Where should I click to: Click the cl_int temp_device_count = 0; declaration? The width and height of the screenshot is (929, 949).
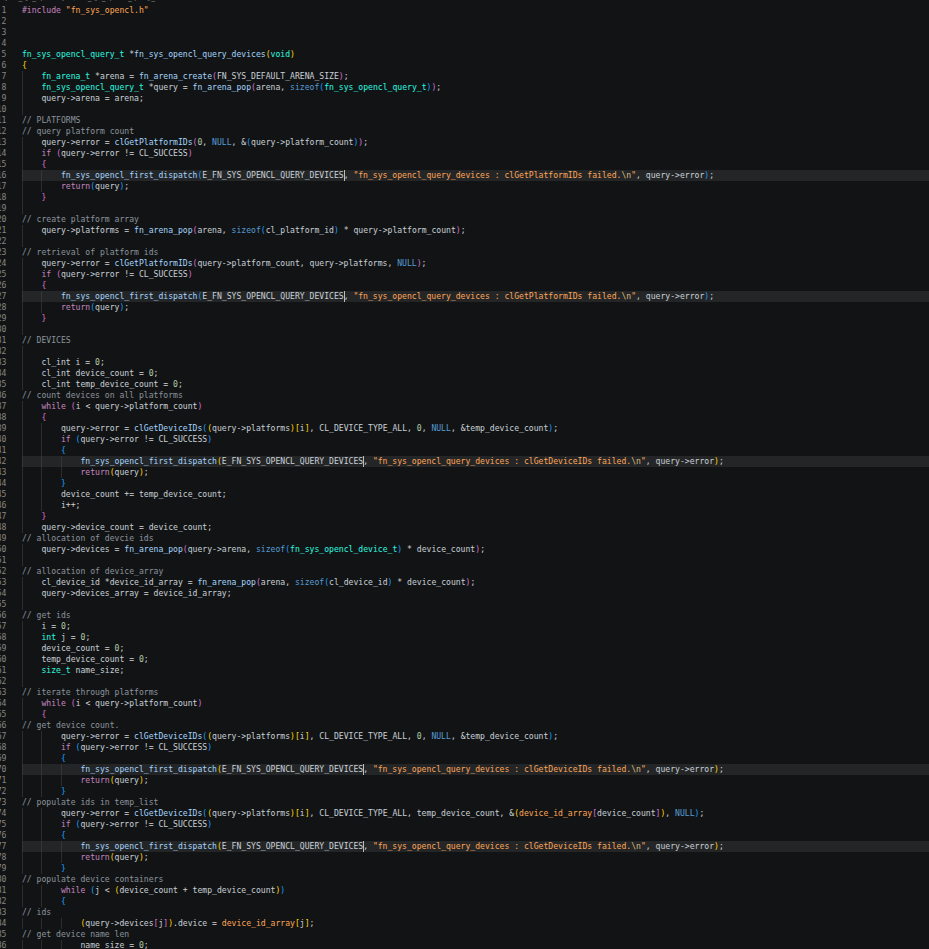(x=112, y=384)
